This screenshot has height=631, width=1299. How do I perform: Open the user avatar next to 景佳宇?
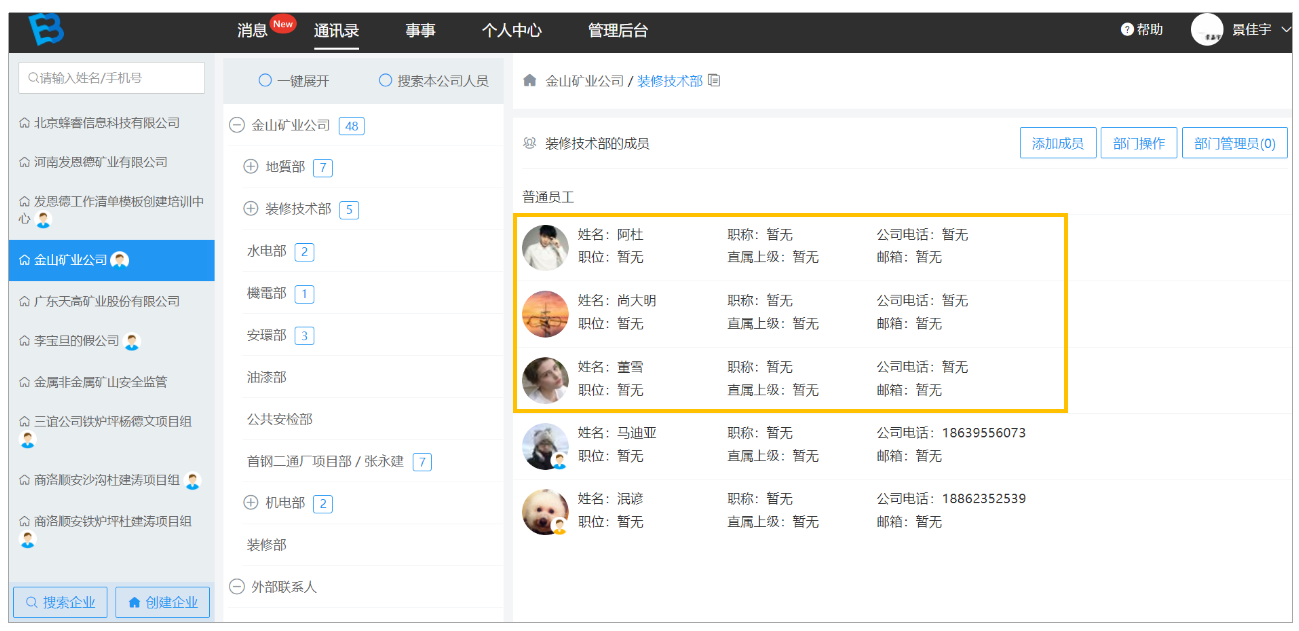(x=1207, y=30)
